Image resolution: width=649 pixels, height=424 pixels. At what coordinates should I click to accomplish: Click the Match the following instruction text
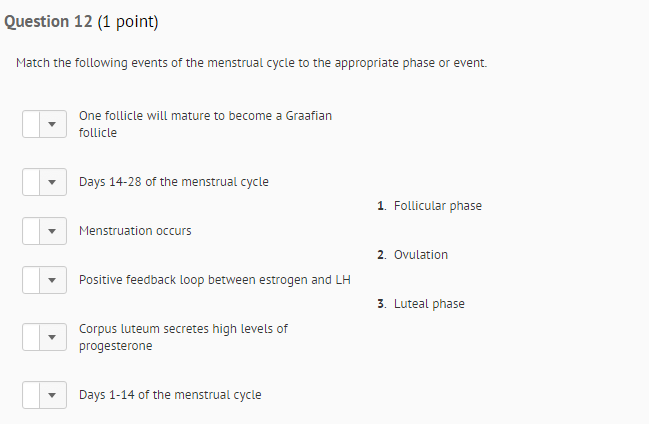(x=251, y=63)
